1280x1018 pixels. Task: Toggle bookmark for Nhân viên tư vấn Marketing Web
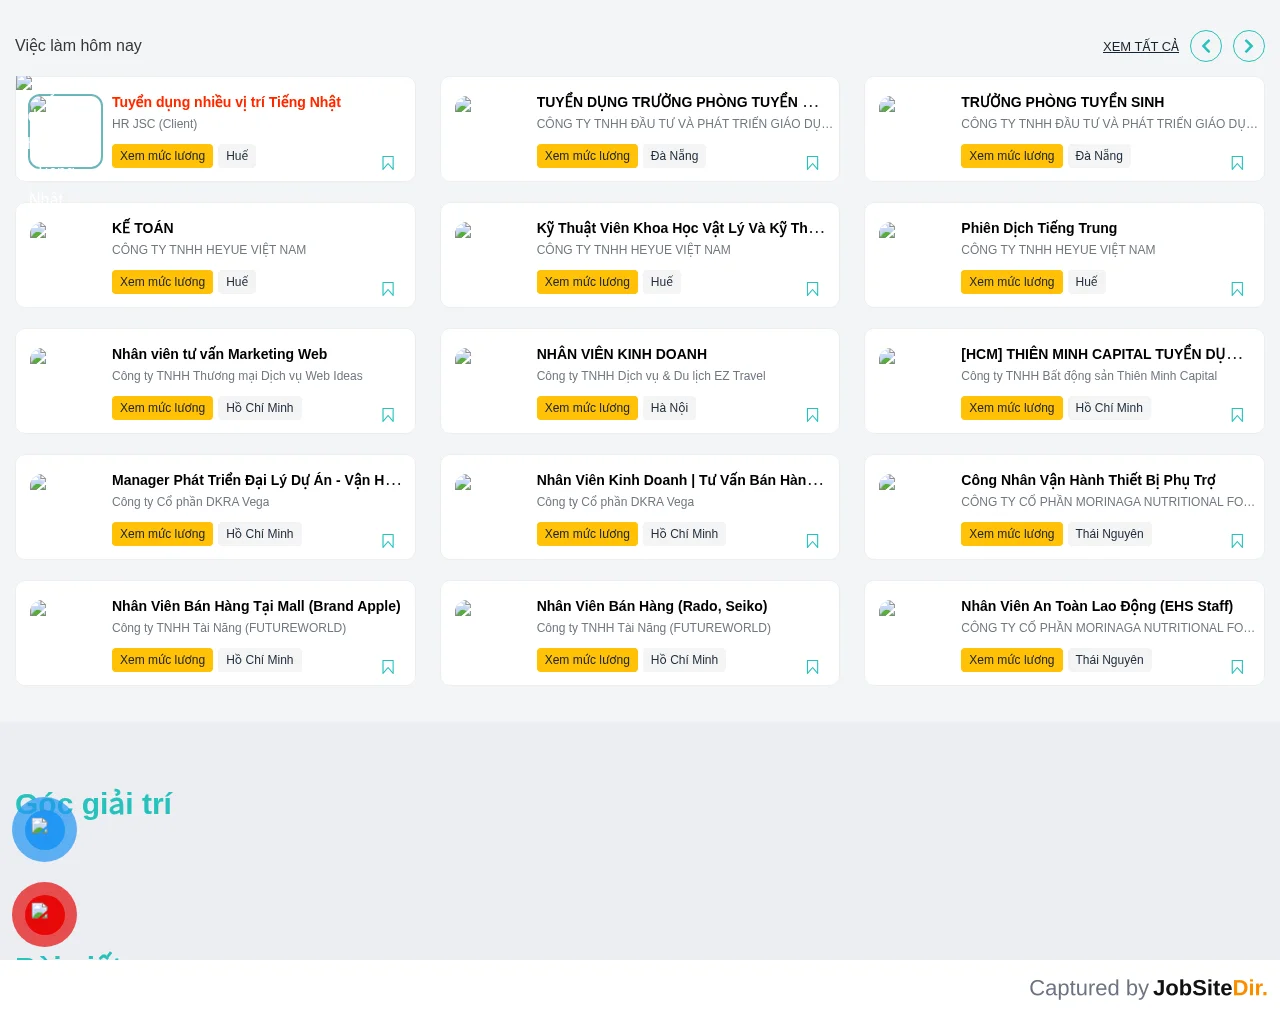[x=388, y=415]
